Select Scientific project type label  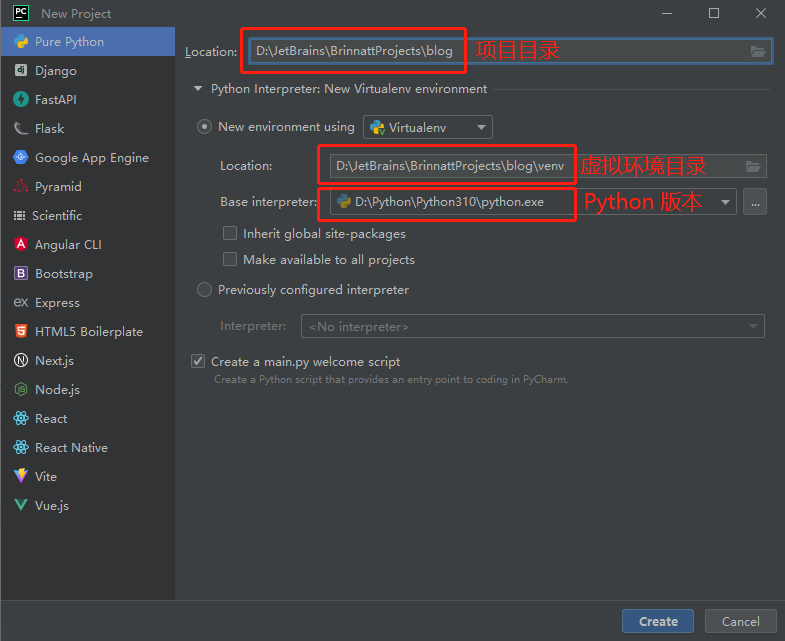[x=57, y=216]
